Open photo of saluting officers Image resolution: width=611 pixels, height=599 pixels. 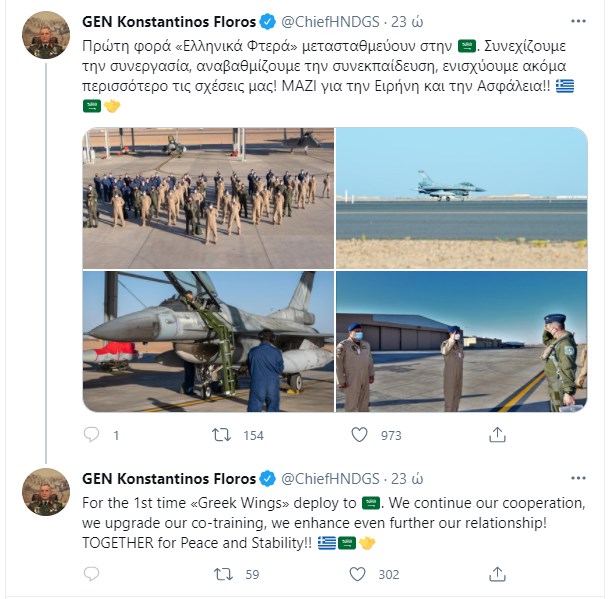(x=461, y=342)
